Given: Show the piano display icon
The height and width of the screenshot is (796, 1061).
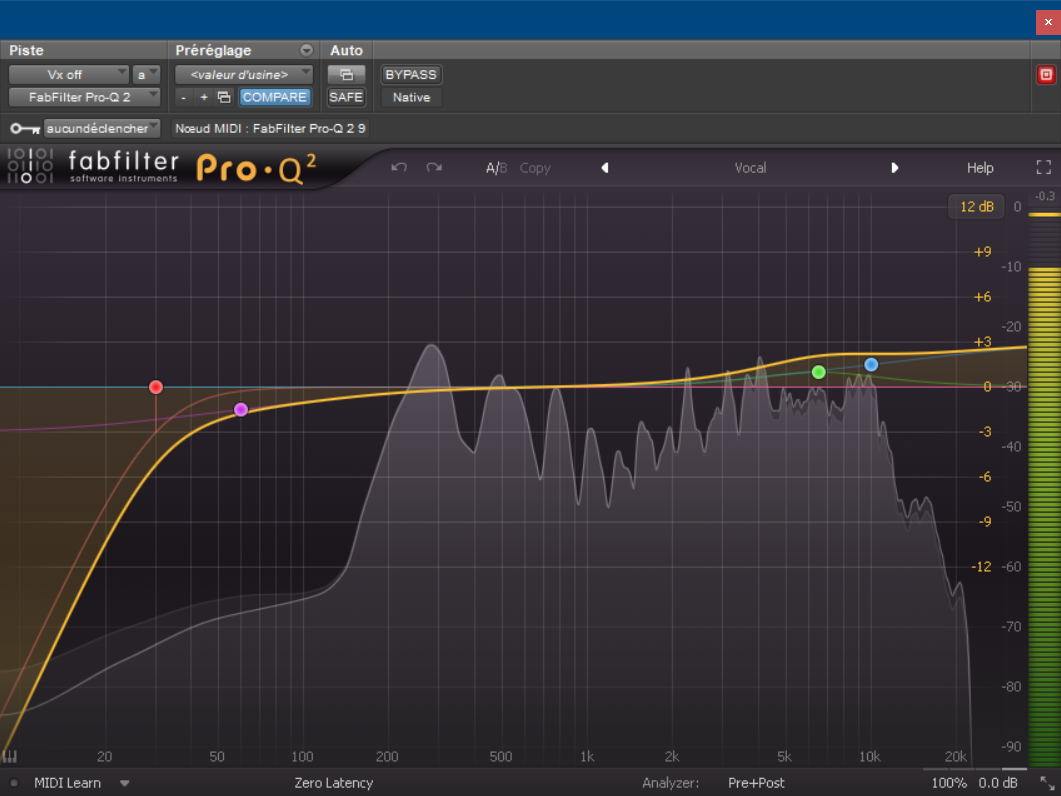Looking at the screenshot, I should (x=9, y=756).
